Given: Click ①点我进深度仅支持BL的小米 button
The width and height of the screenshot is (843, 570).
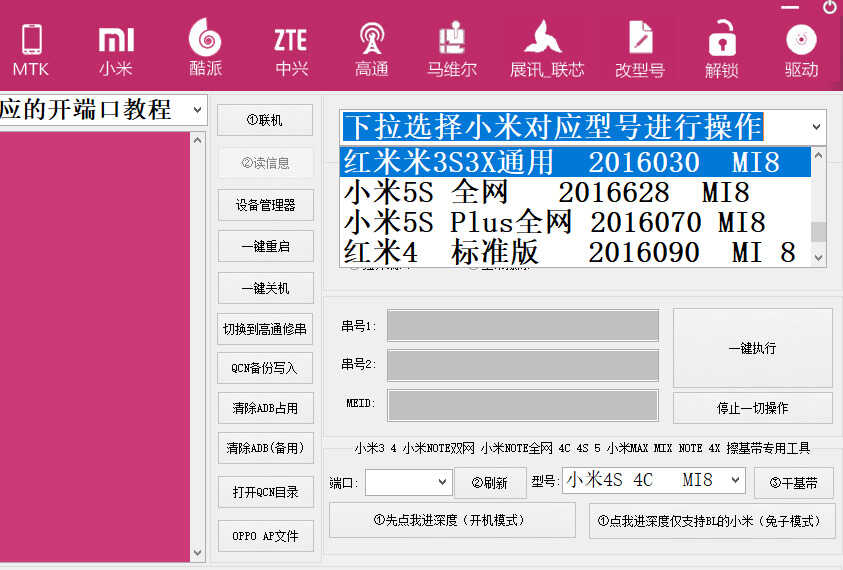Looking at the screenshot, I should pyautogui.click(x=712, y=521).
